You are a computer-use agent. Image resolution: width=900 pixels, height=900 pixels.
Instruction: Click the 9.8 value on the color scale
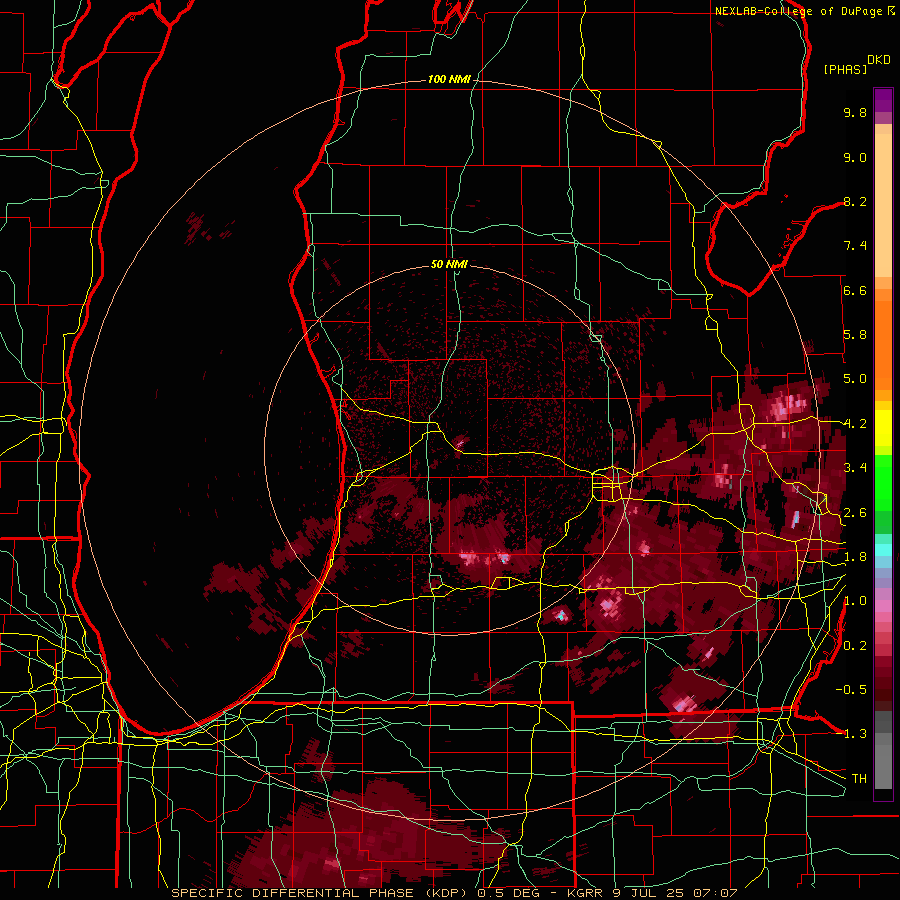(855, 113)
